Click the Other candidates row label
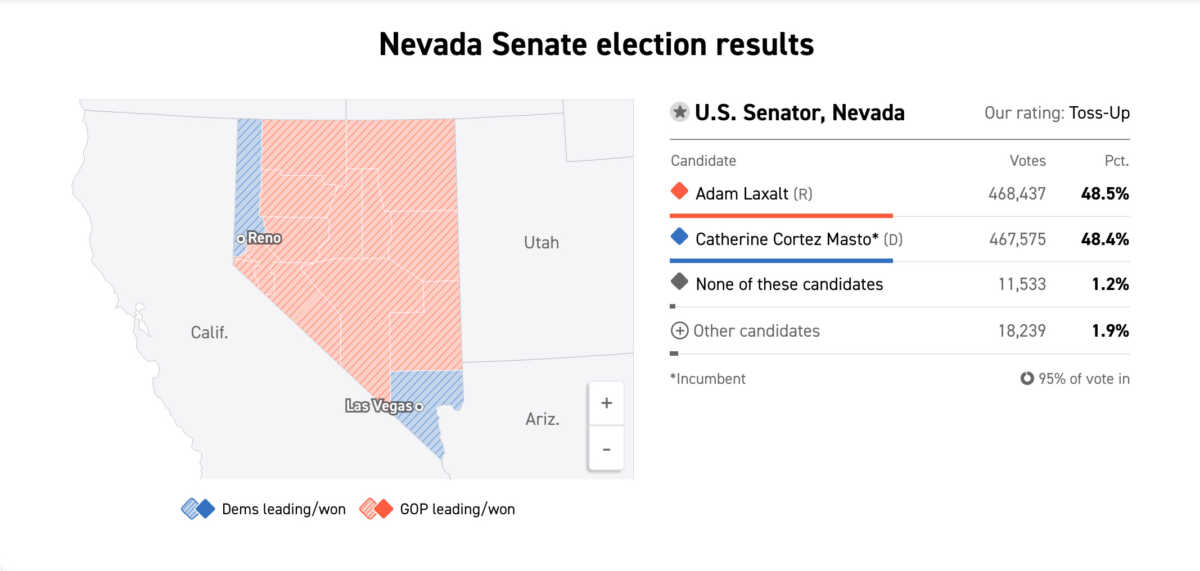The width and height of the screenshot is (1200, 571). (x=756, y=331)
